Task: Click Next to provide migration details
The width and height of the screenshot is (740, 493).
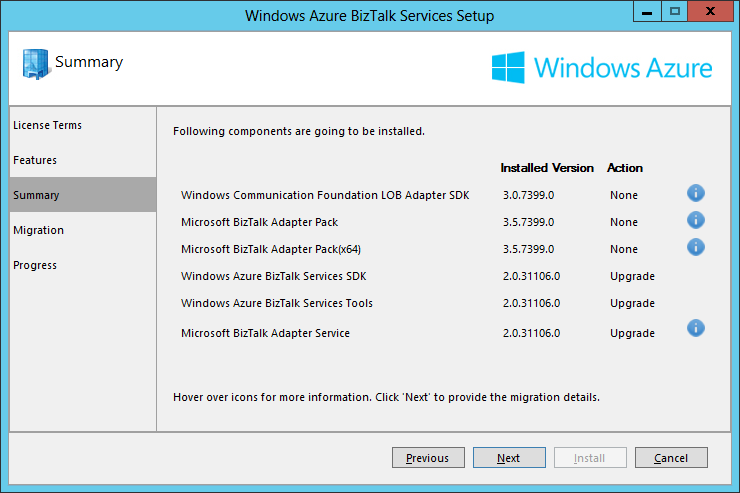Action: tap(509, 458)
